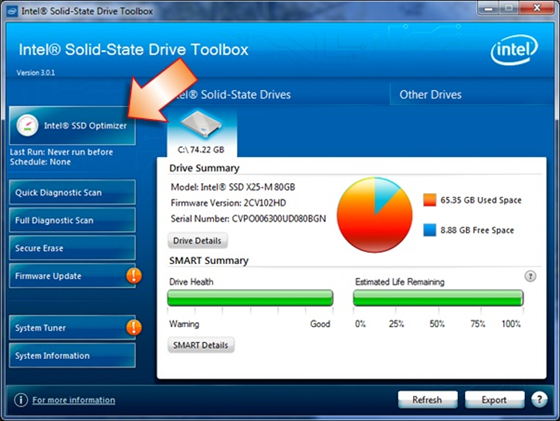Click the Intel logo
The image size is (560, 421).
pos(514,50)
